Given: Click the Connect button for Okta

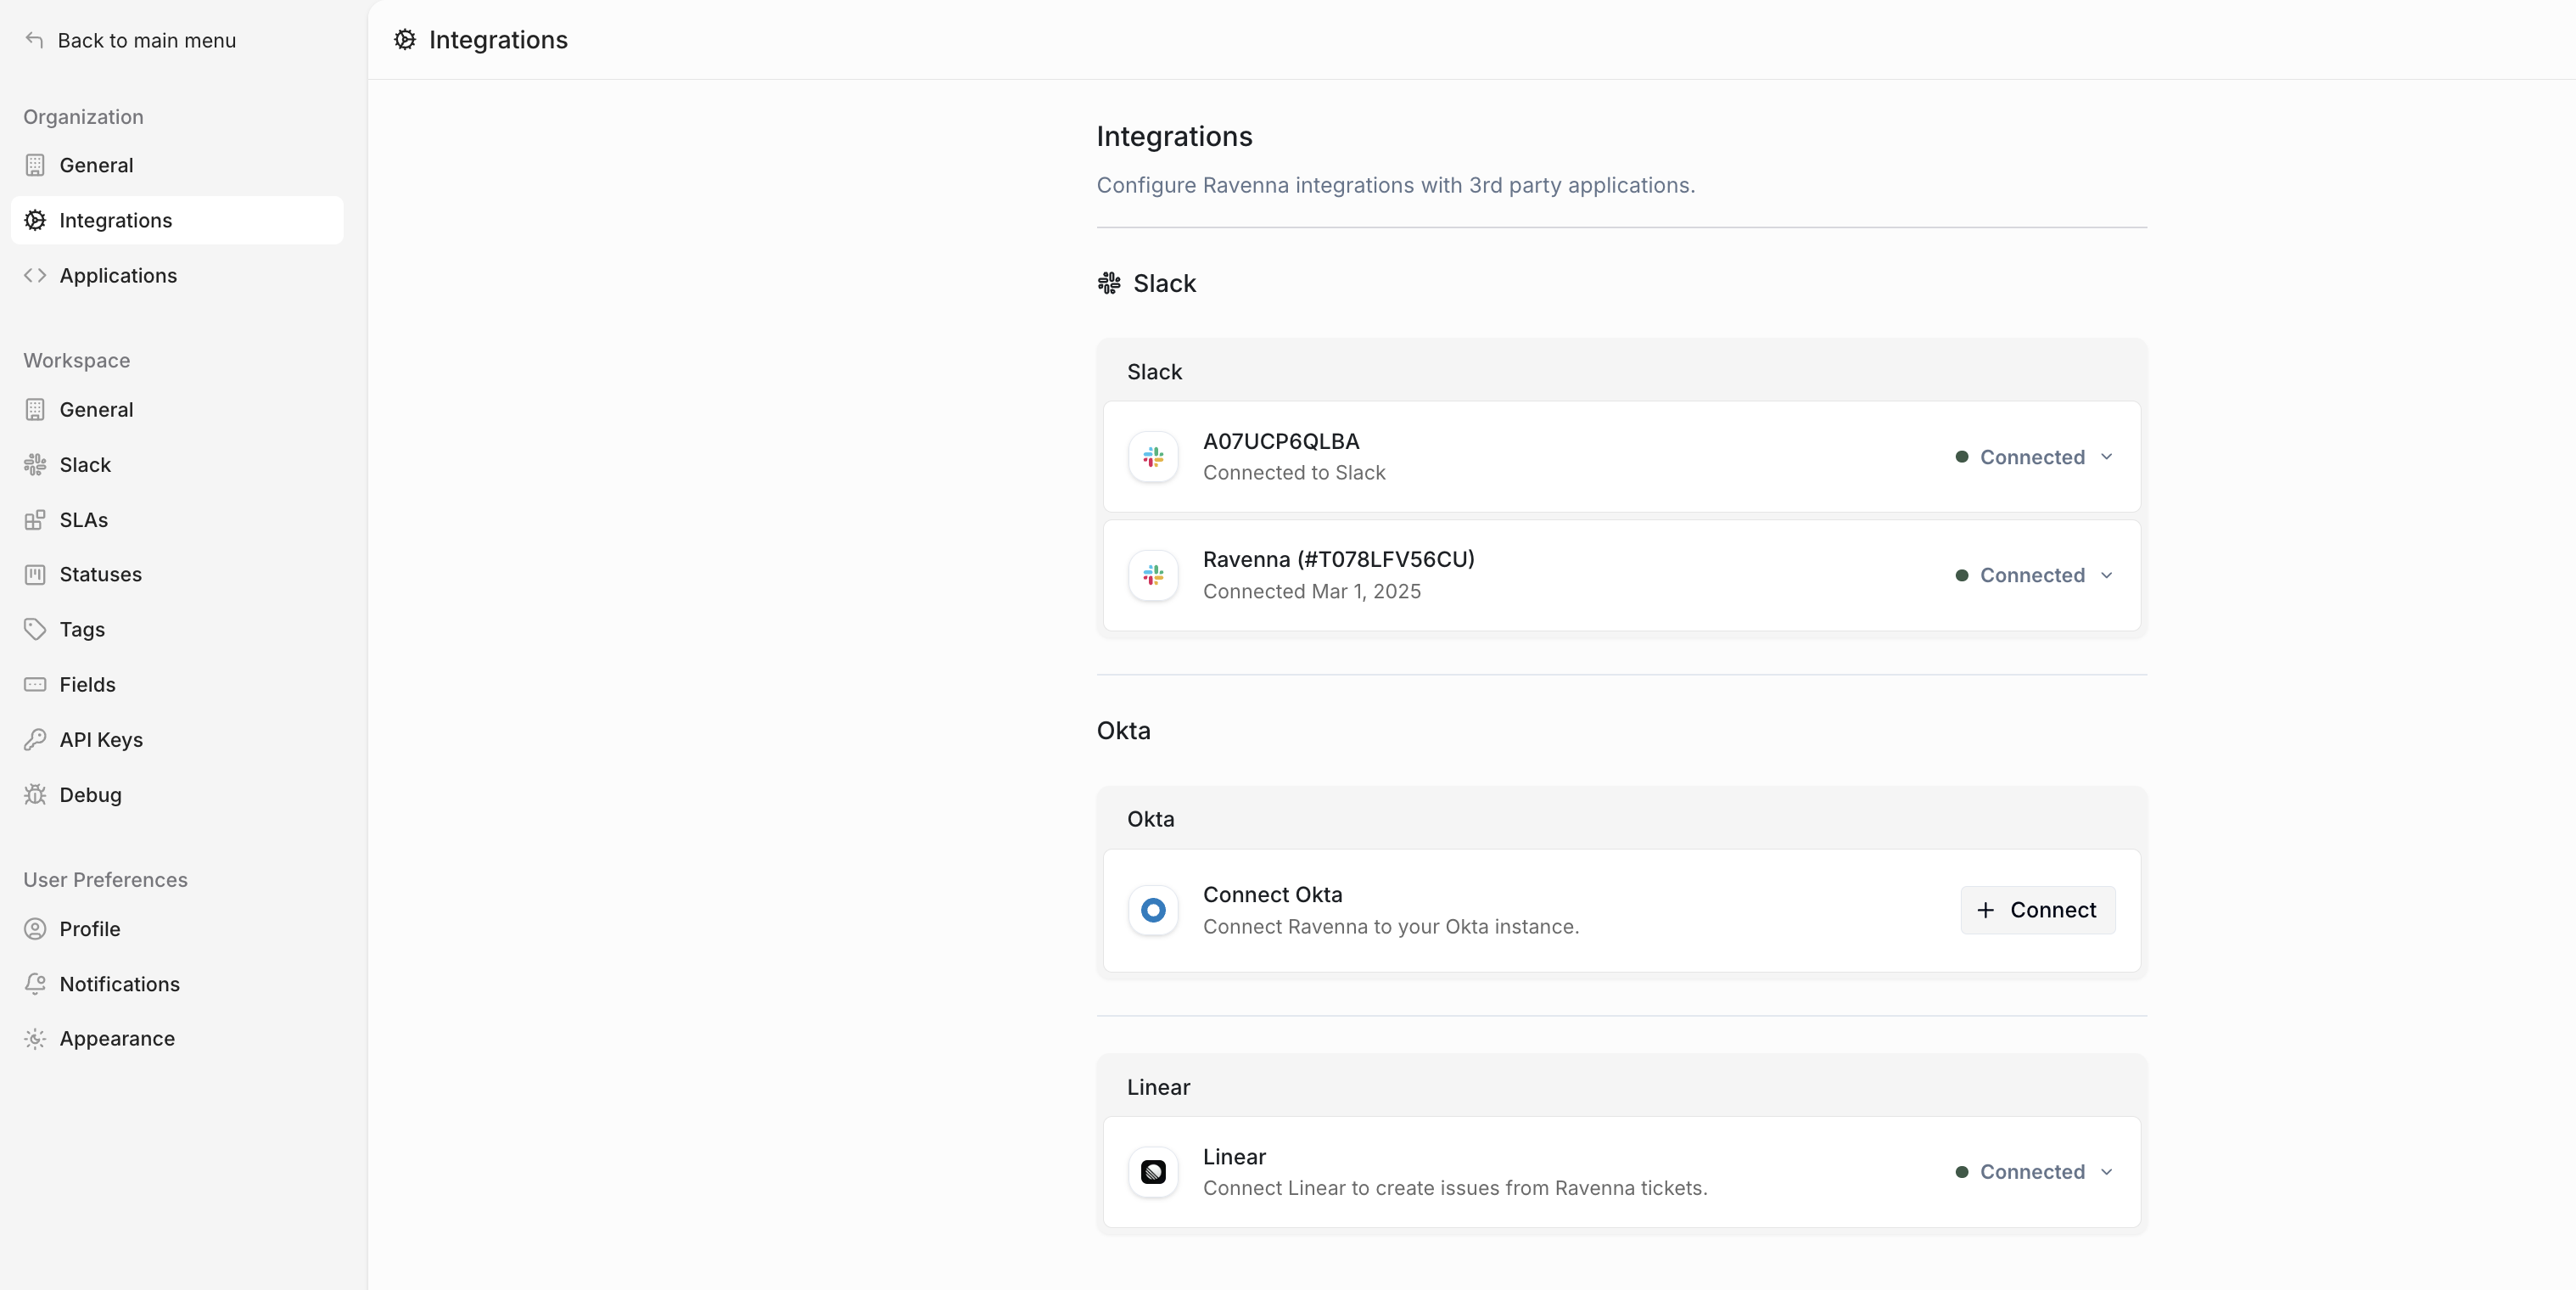Looking at the screenshot, I should click(x=2037, y=910).
